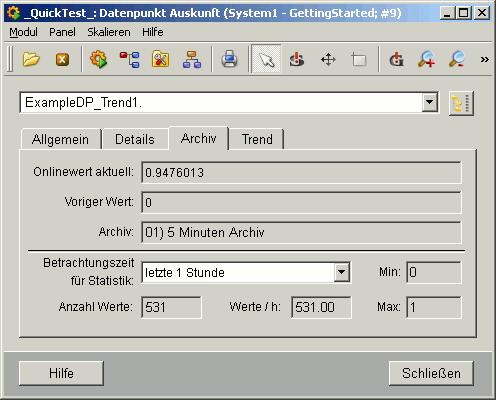Image resolution: width=496 pixels, height=400 pixels.
Task: Open the Skalieren menu
Action: (109, 32)
